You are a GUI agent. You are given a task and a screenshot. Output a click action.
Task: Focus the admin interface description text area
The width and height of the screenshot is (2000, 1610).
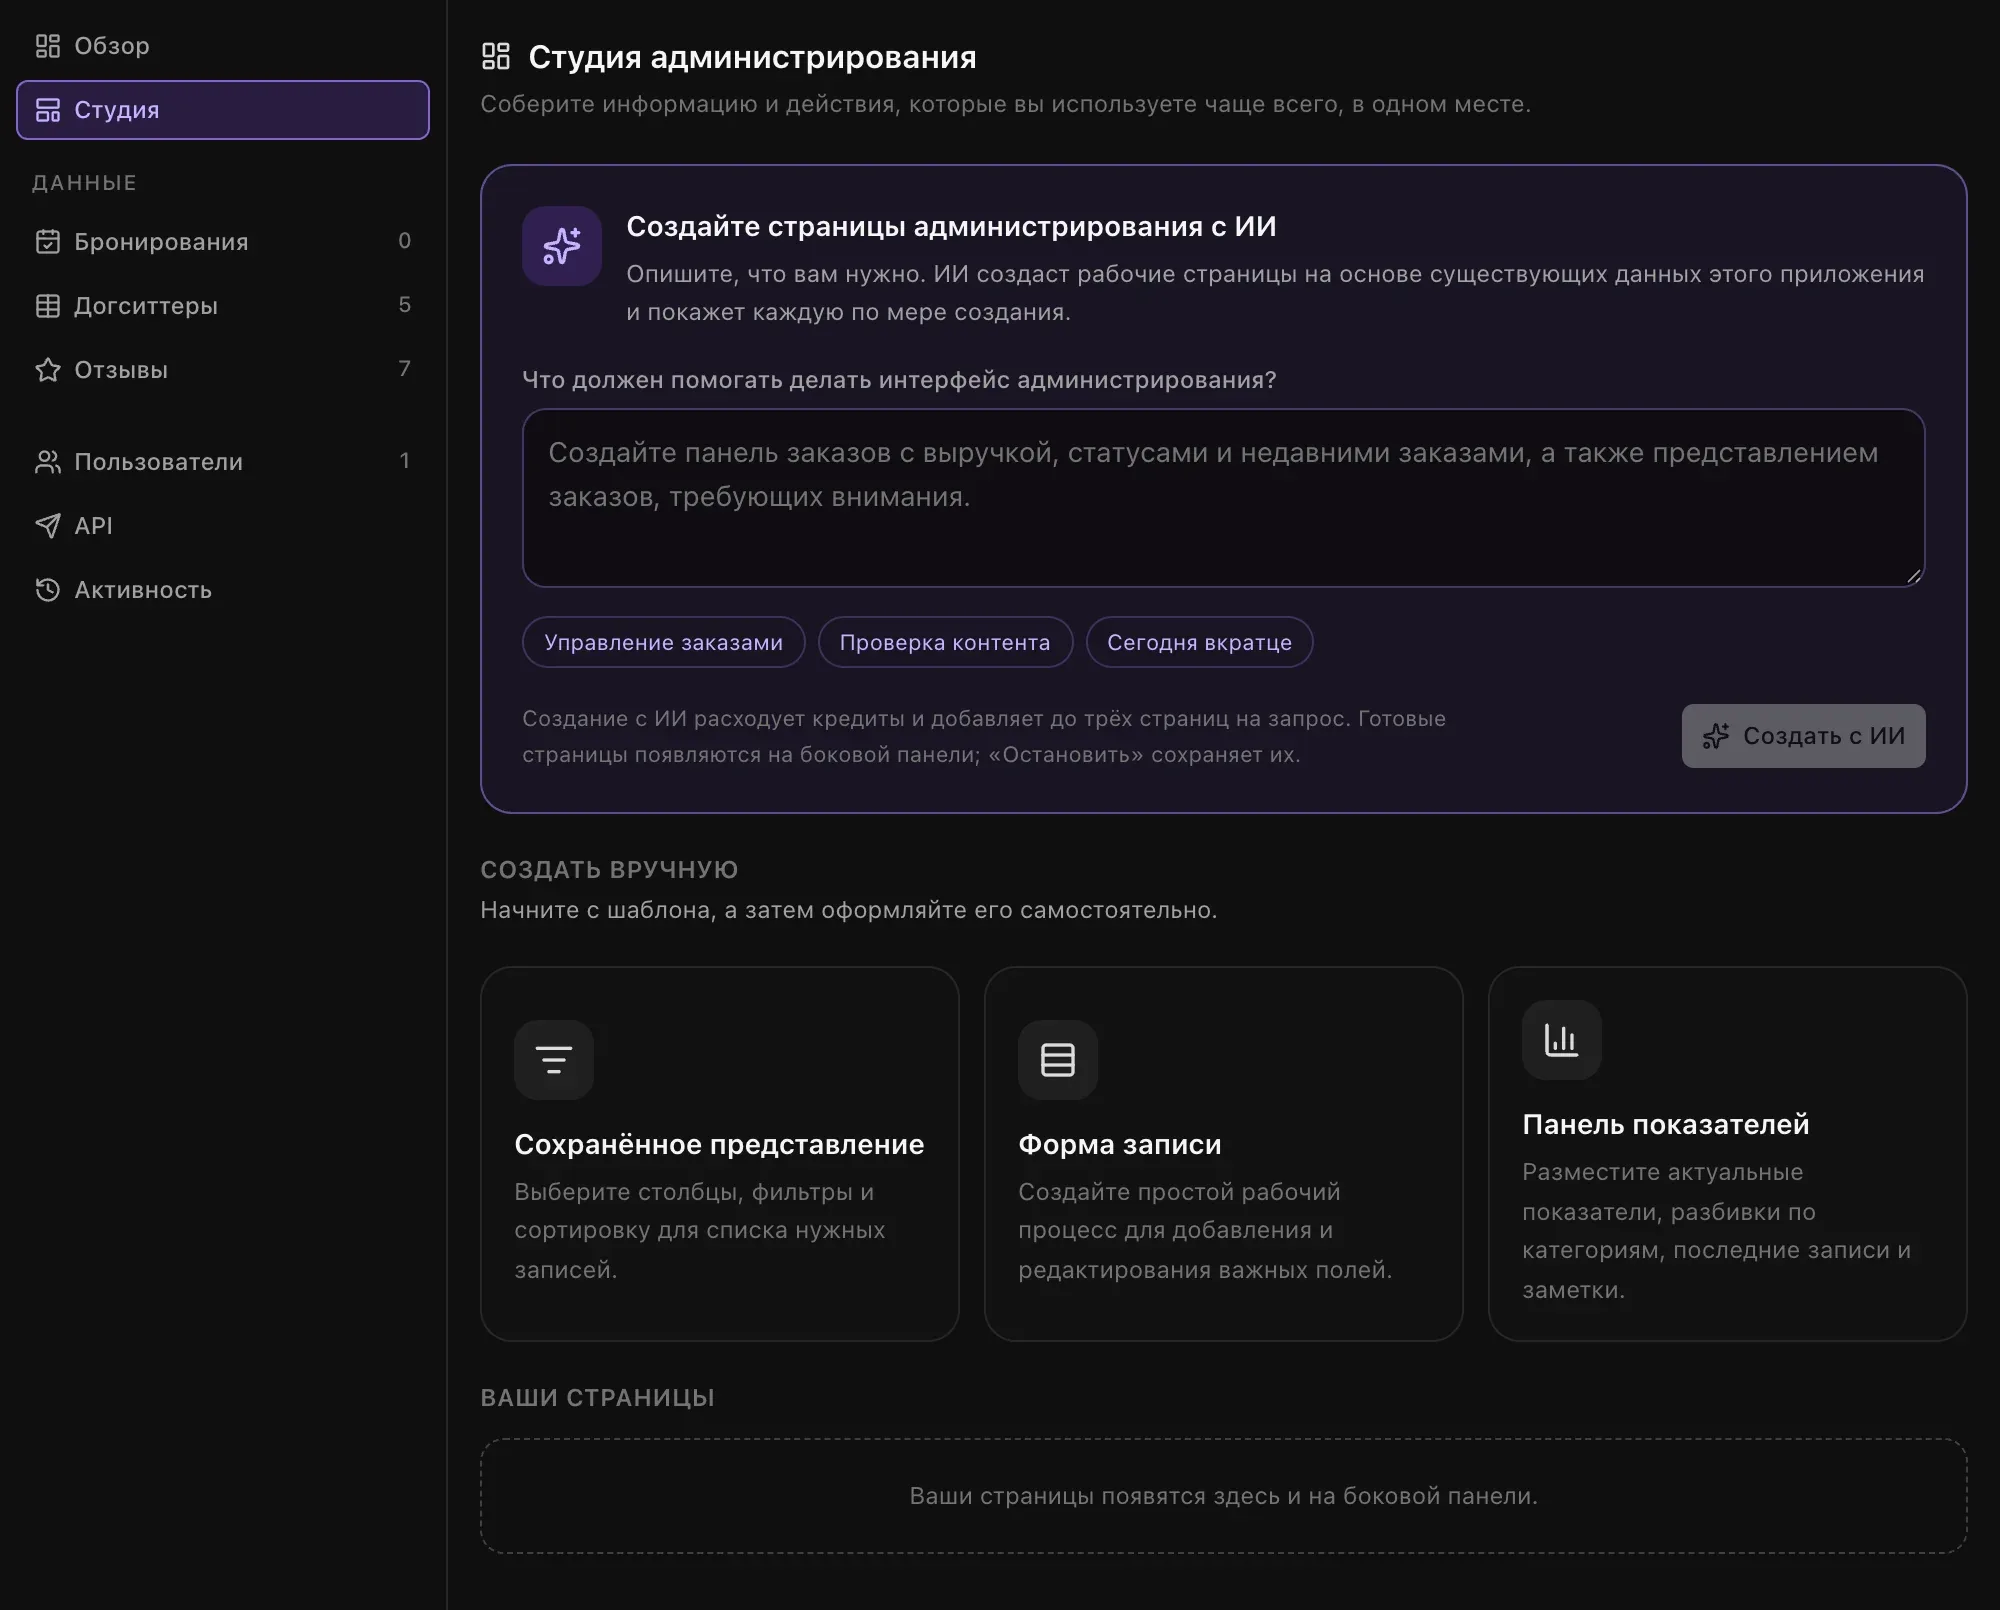(1223, 498)
